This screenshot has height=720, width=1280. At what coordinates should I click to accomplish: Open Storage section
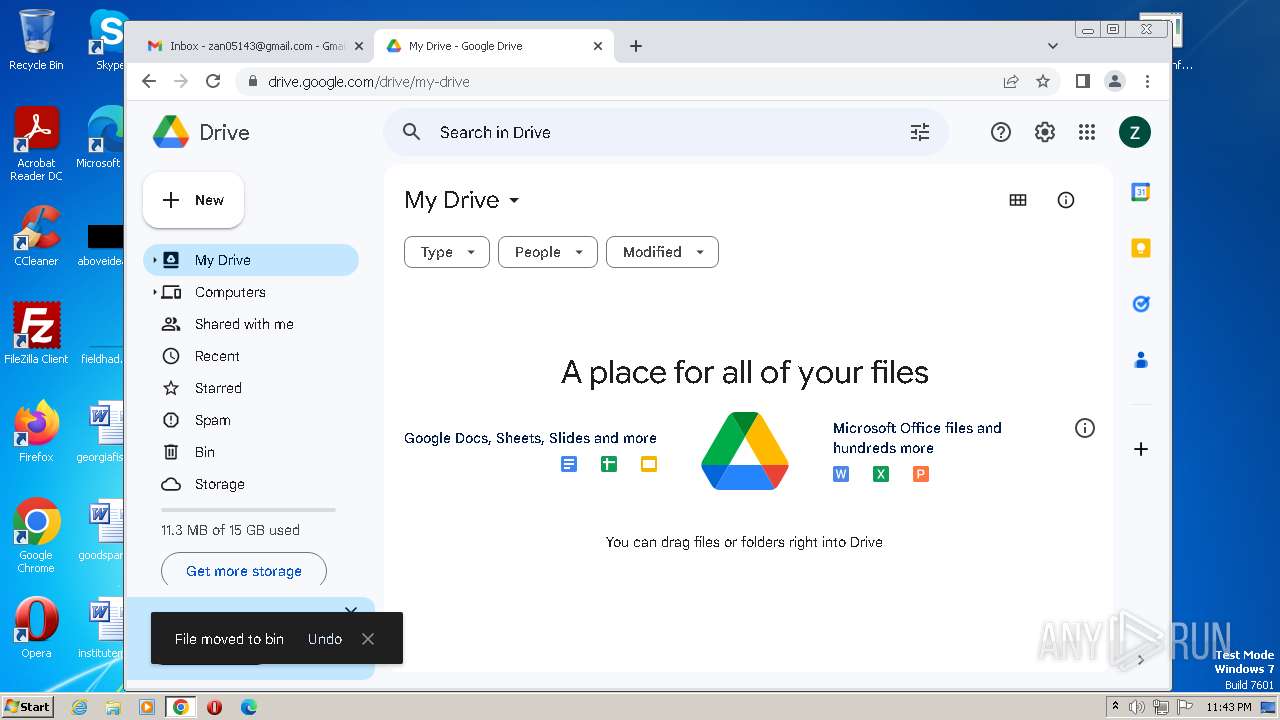pos(251,484)
